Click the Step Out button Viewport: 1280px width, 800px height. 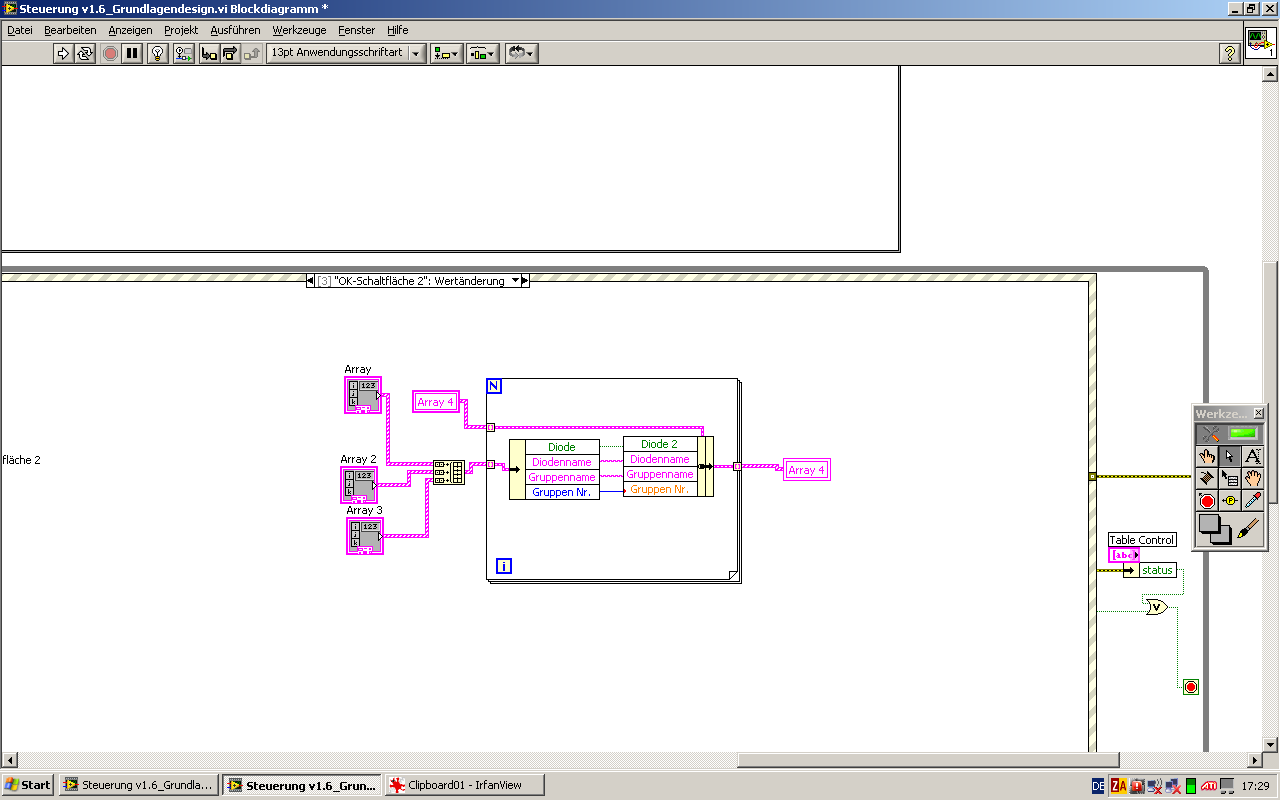pos(251,53)
